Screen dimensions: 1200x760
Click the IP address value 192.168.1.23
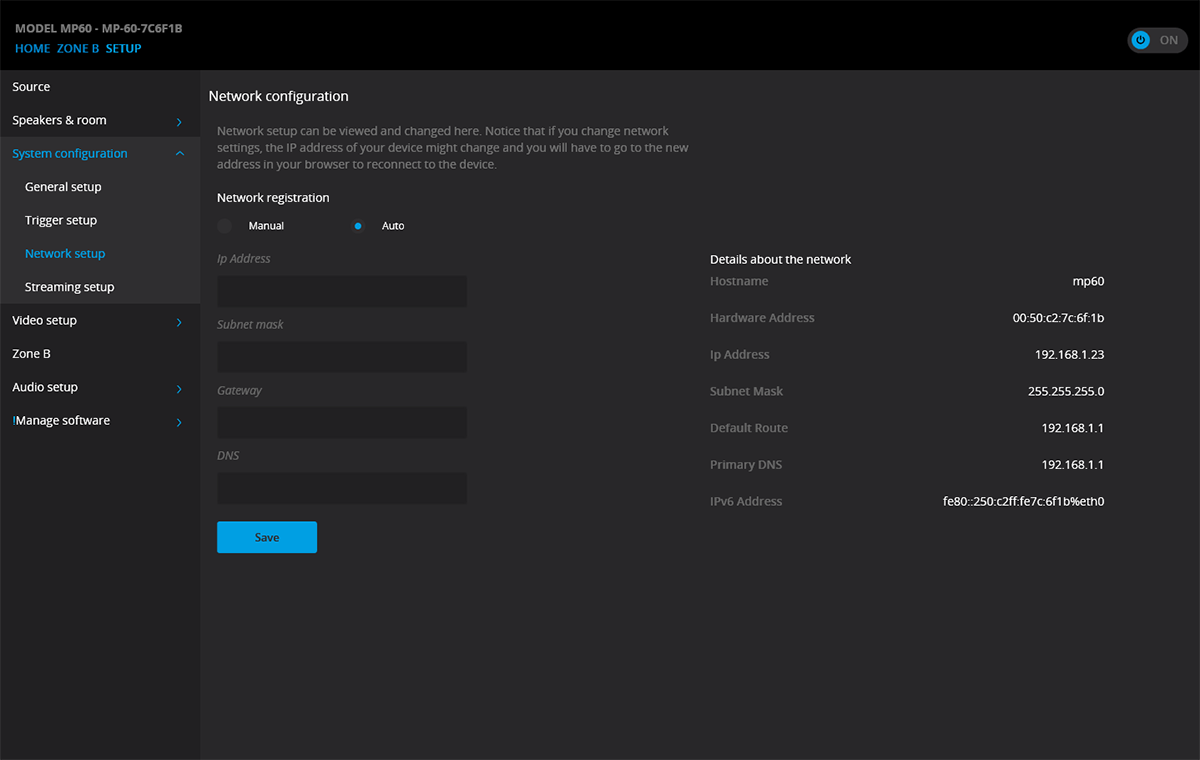pos(1069,355)
